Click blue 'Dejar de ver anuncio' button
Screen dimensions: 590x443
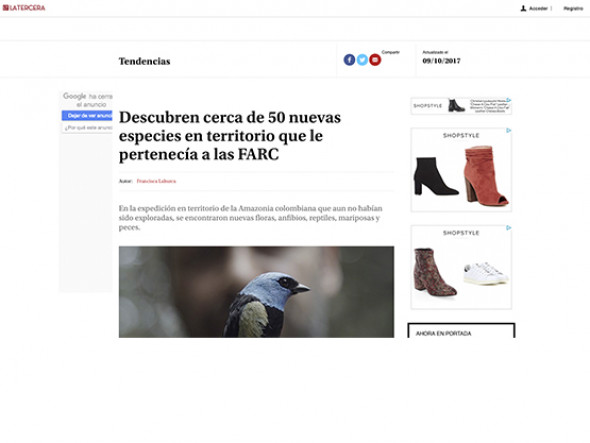pos(87,116)
